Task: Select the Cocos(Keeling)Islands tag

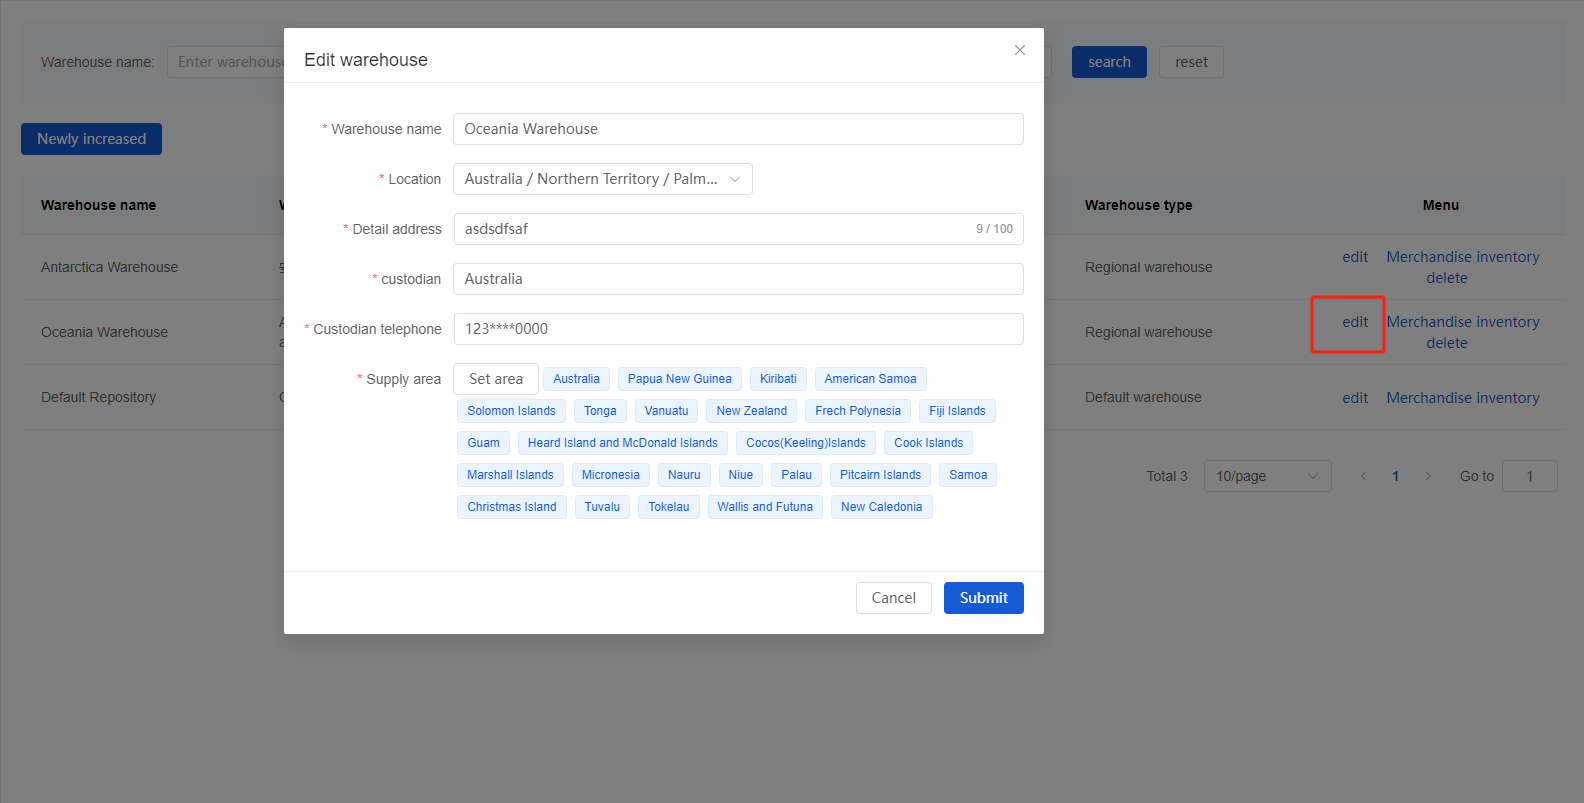Action: [x=806, y=443]
